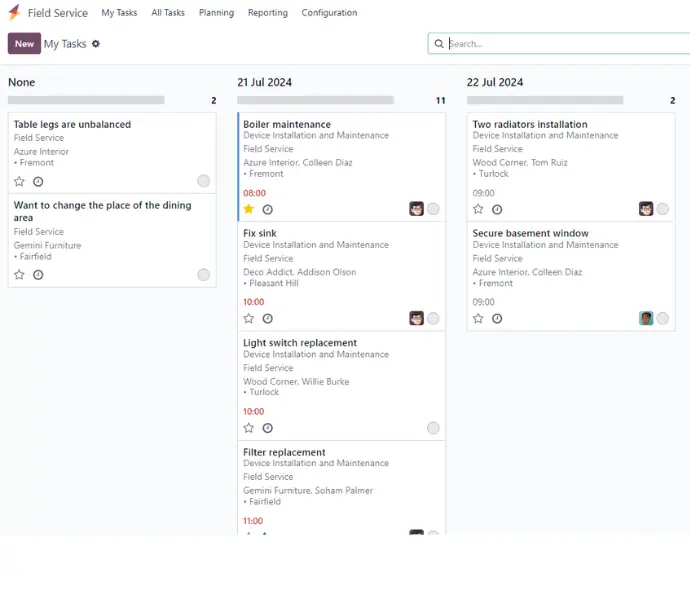The image size is (690, 590).
Task: Click the Field Service lightning logo icon
Action: coord(15,12)
